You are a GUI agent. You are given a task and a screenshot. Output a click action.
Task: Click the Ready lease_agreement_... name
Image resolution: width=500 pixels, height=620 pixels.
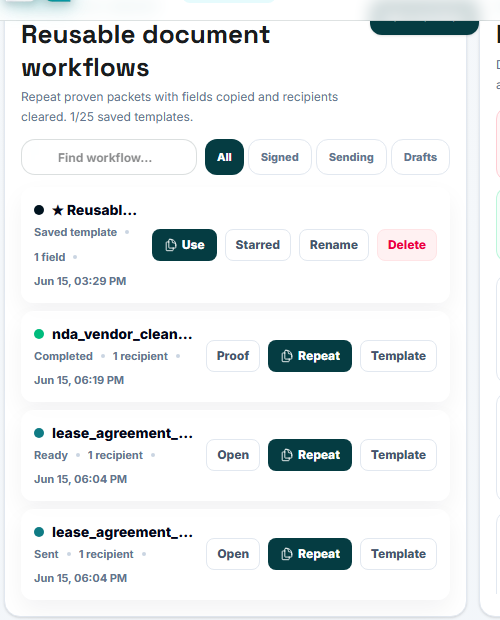tap(123, 434)
